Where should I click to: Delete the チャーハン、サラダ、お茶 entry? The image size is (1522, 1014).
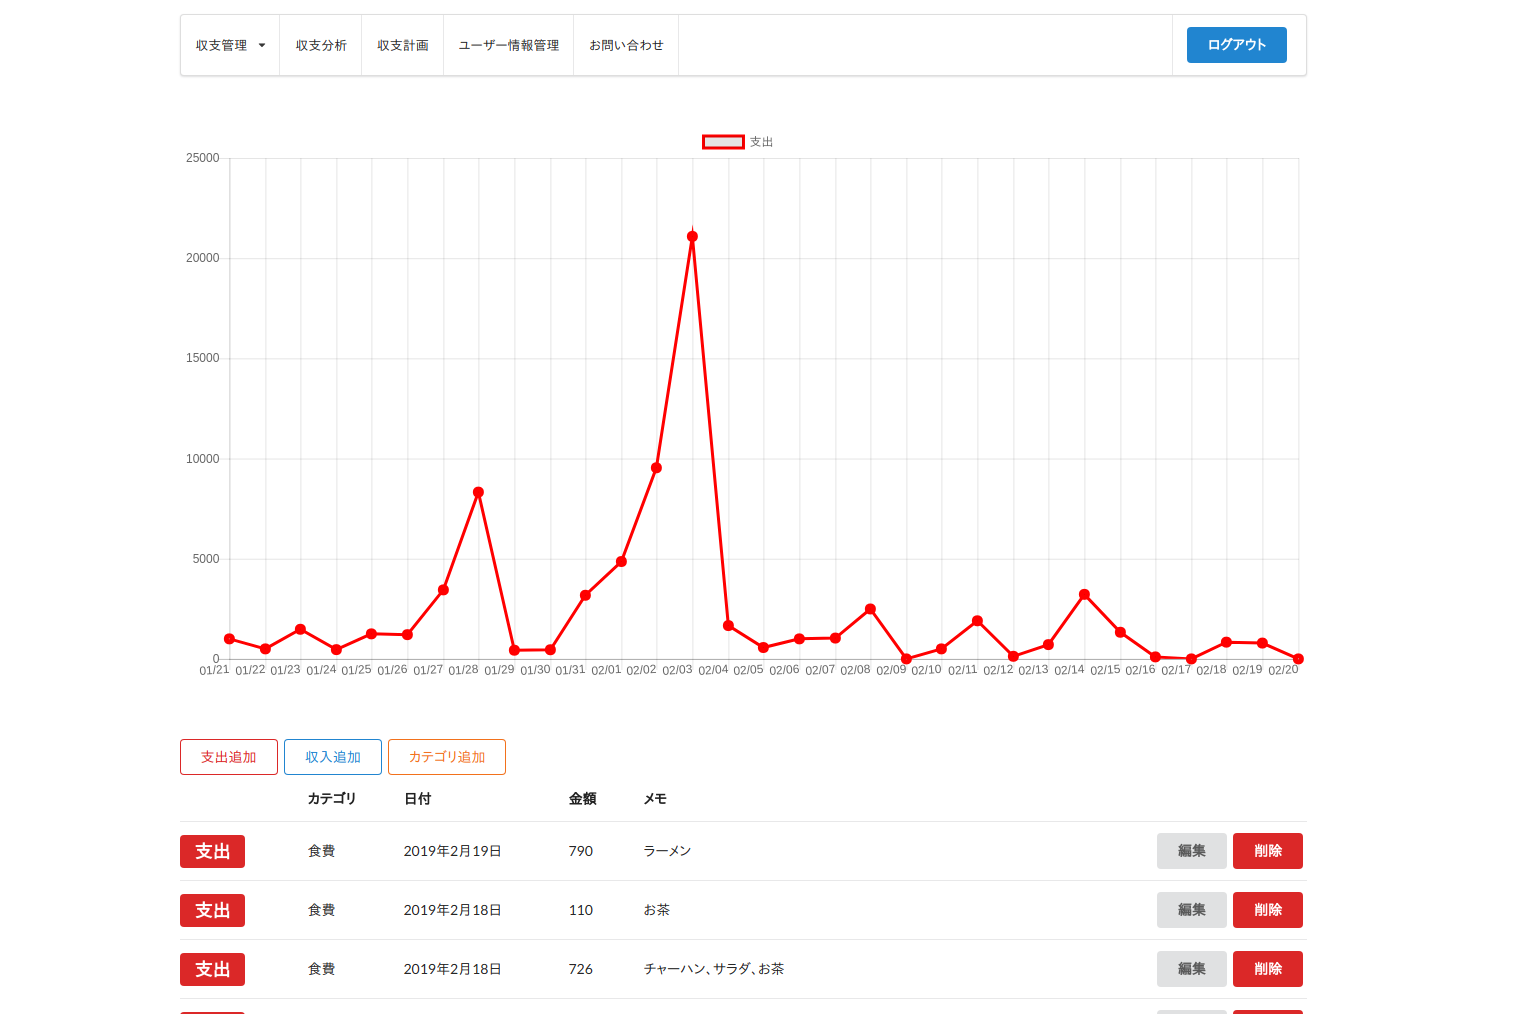[x=1267, y=969]
